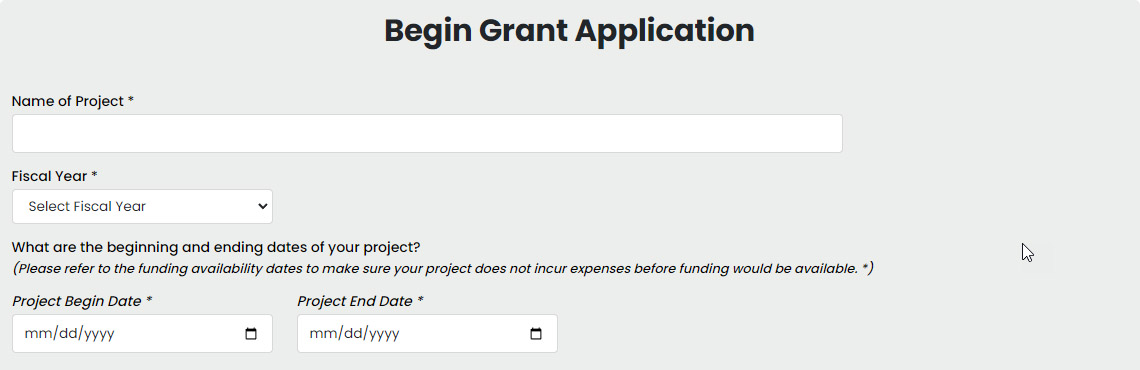Click the Project Begin Date label
The height and width of the screenshot is (370, 1140).
[82, 302]
